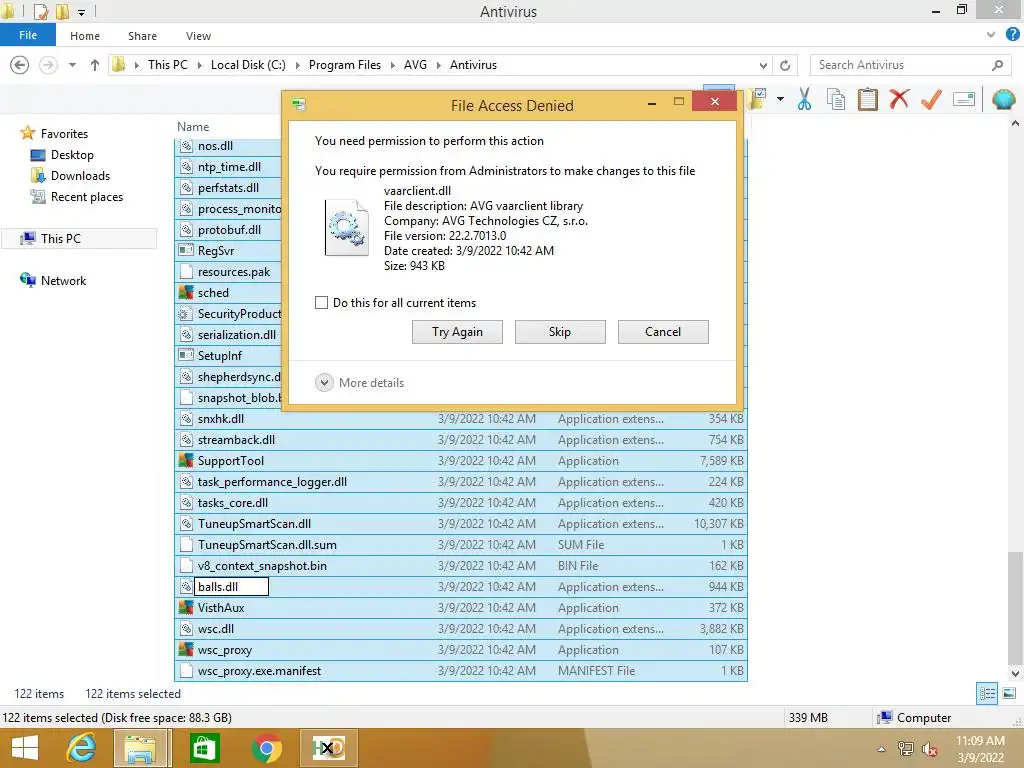The width and height of the screenshot is (1024, 768).
Task: Click the muted volume tray icon
Action: tap(929, 749)
